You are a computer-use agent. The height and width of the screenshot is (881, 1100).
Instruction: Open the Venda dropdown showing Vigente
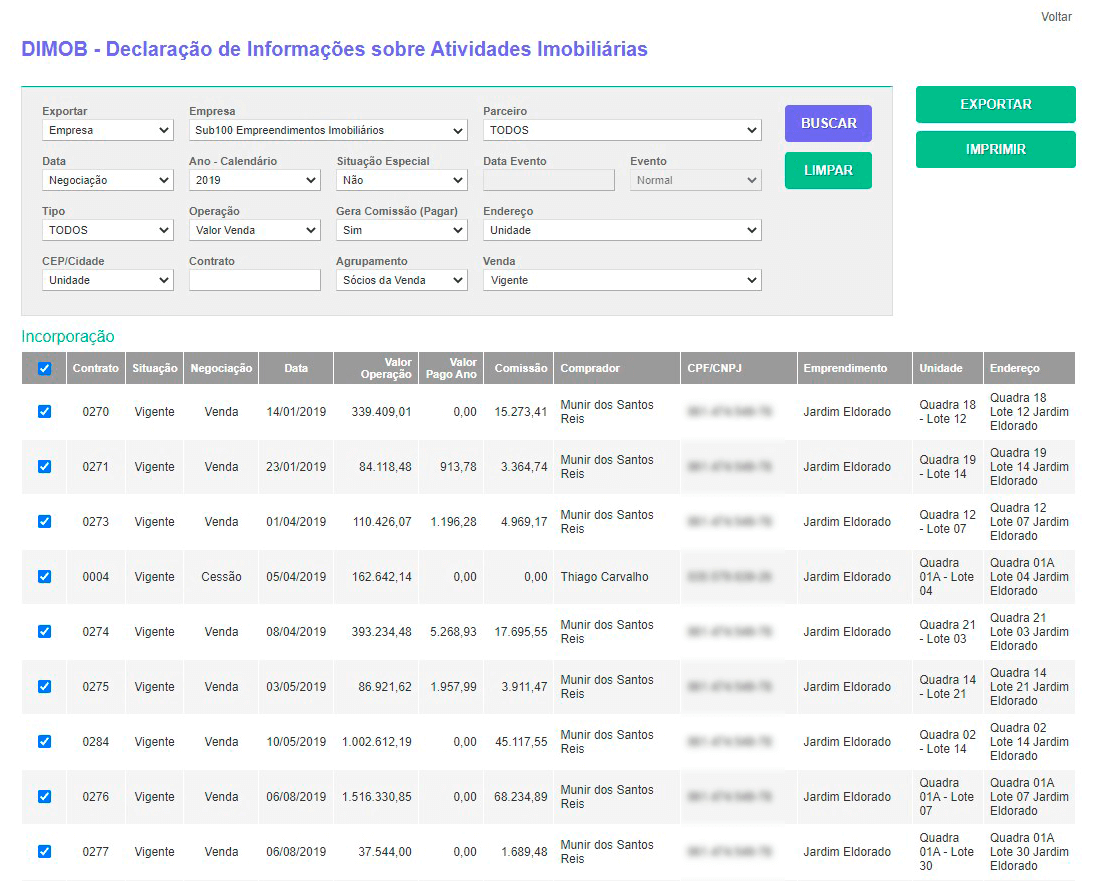pyautogui.click(x=622, y=281)
